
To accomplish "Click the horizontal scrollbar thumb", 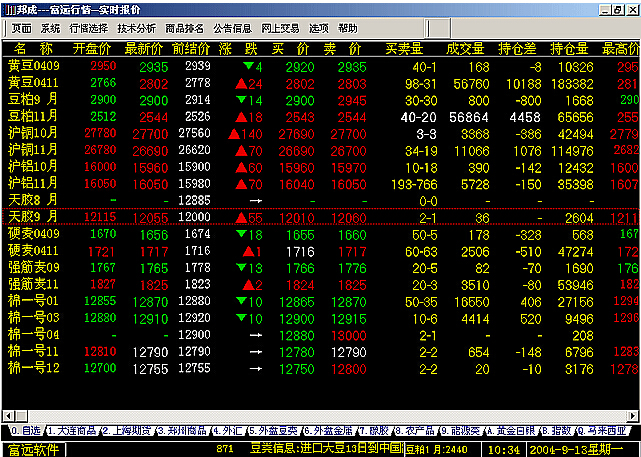I will tap(21, 417).
